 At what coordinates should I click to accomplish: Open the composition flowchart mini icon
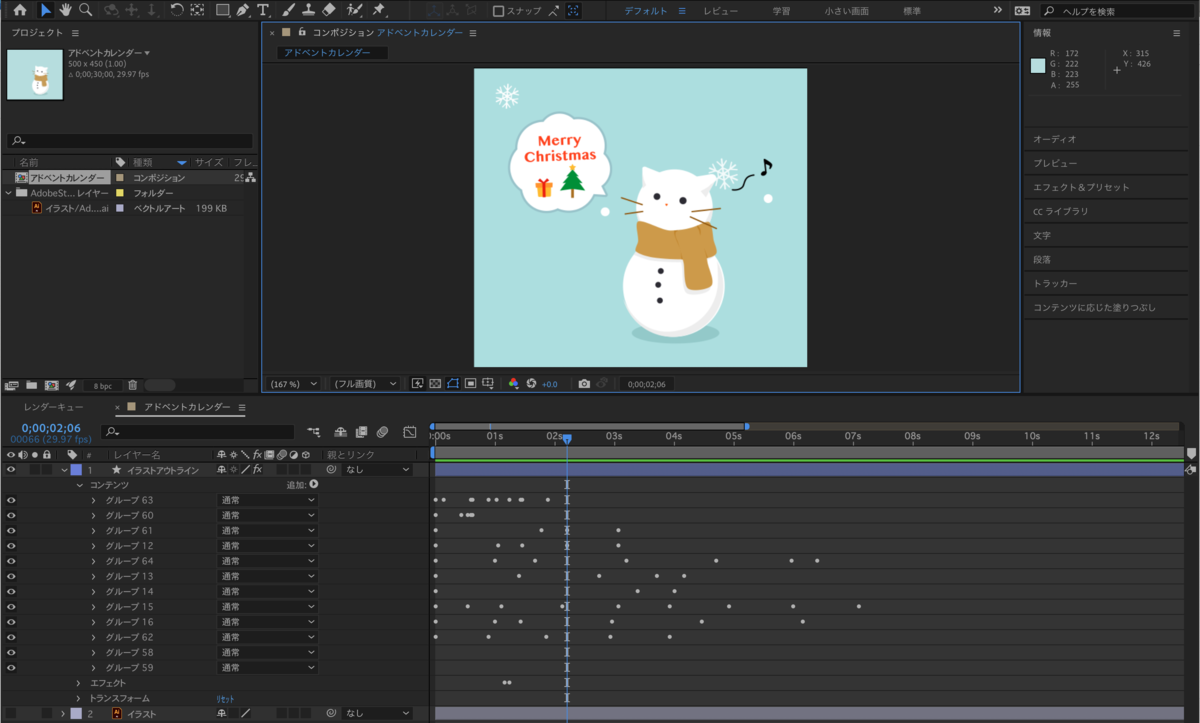[315, 432]
